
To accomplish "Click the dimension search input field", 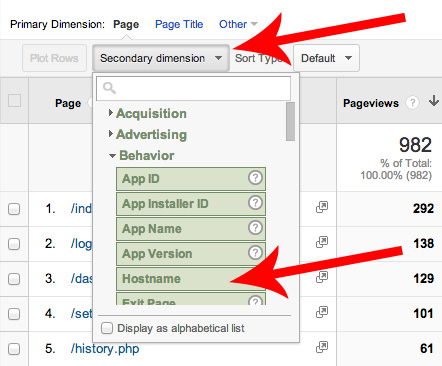I will 194,88.
